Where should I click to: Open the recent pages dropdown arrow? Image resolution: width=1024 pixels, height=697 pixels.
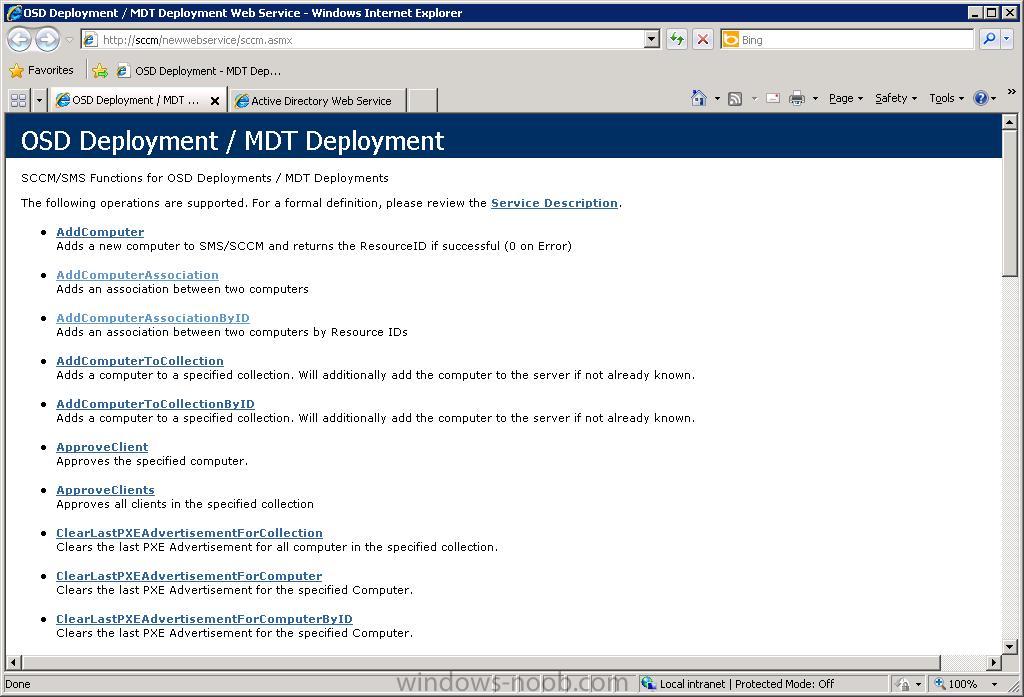click(69, 40)
